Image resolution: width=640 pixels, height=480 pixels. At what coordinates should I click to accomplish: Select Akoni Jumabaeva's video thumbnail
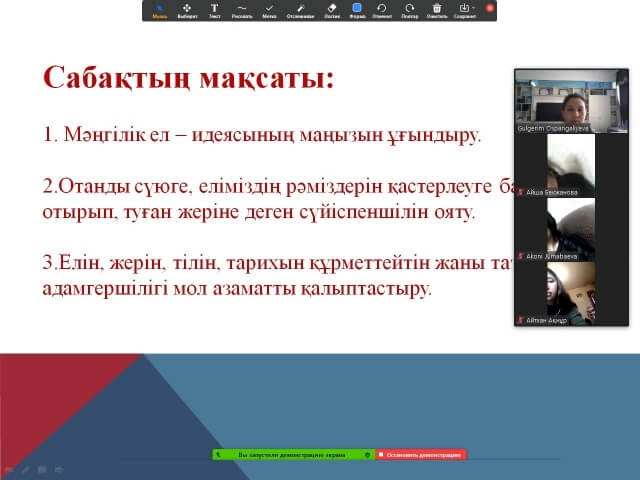click(571, 229)
